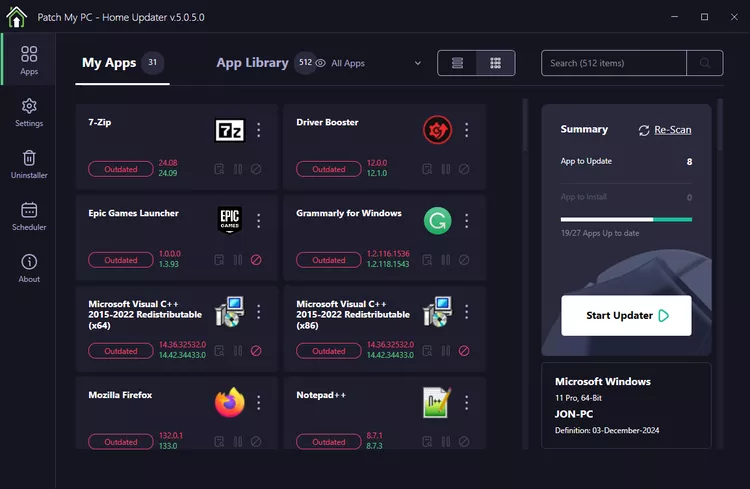
Task: Switch to list view layout
Action: [458, 63]
